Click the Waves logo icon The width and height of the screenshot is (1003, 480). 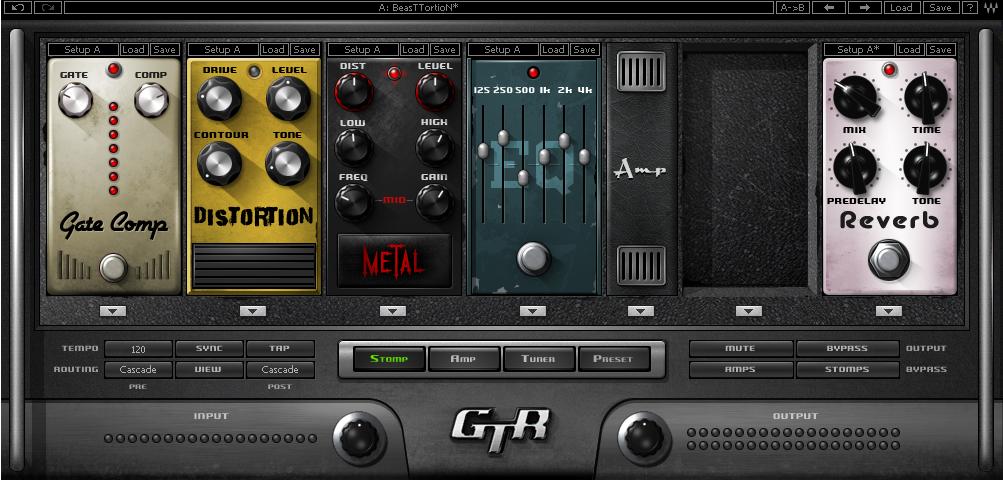point(990,8)
